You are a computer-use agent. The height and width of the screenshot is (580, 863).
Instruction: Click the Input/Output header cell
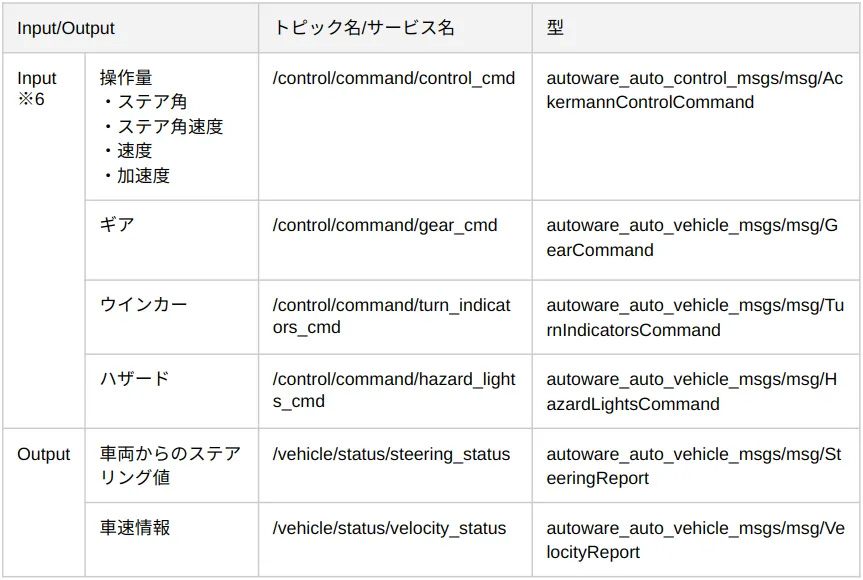(x=130, y=28)
